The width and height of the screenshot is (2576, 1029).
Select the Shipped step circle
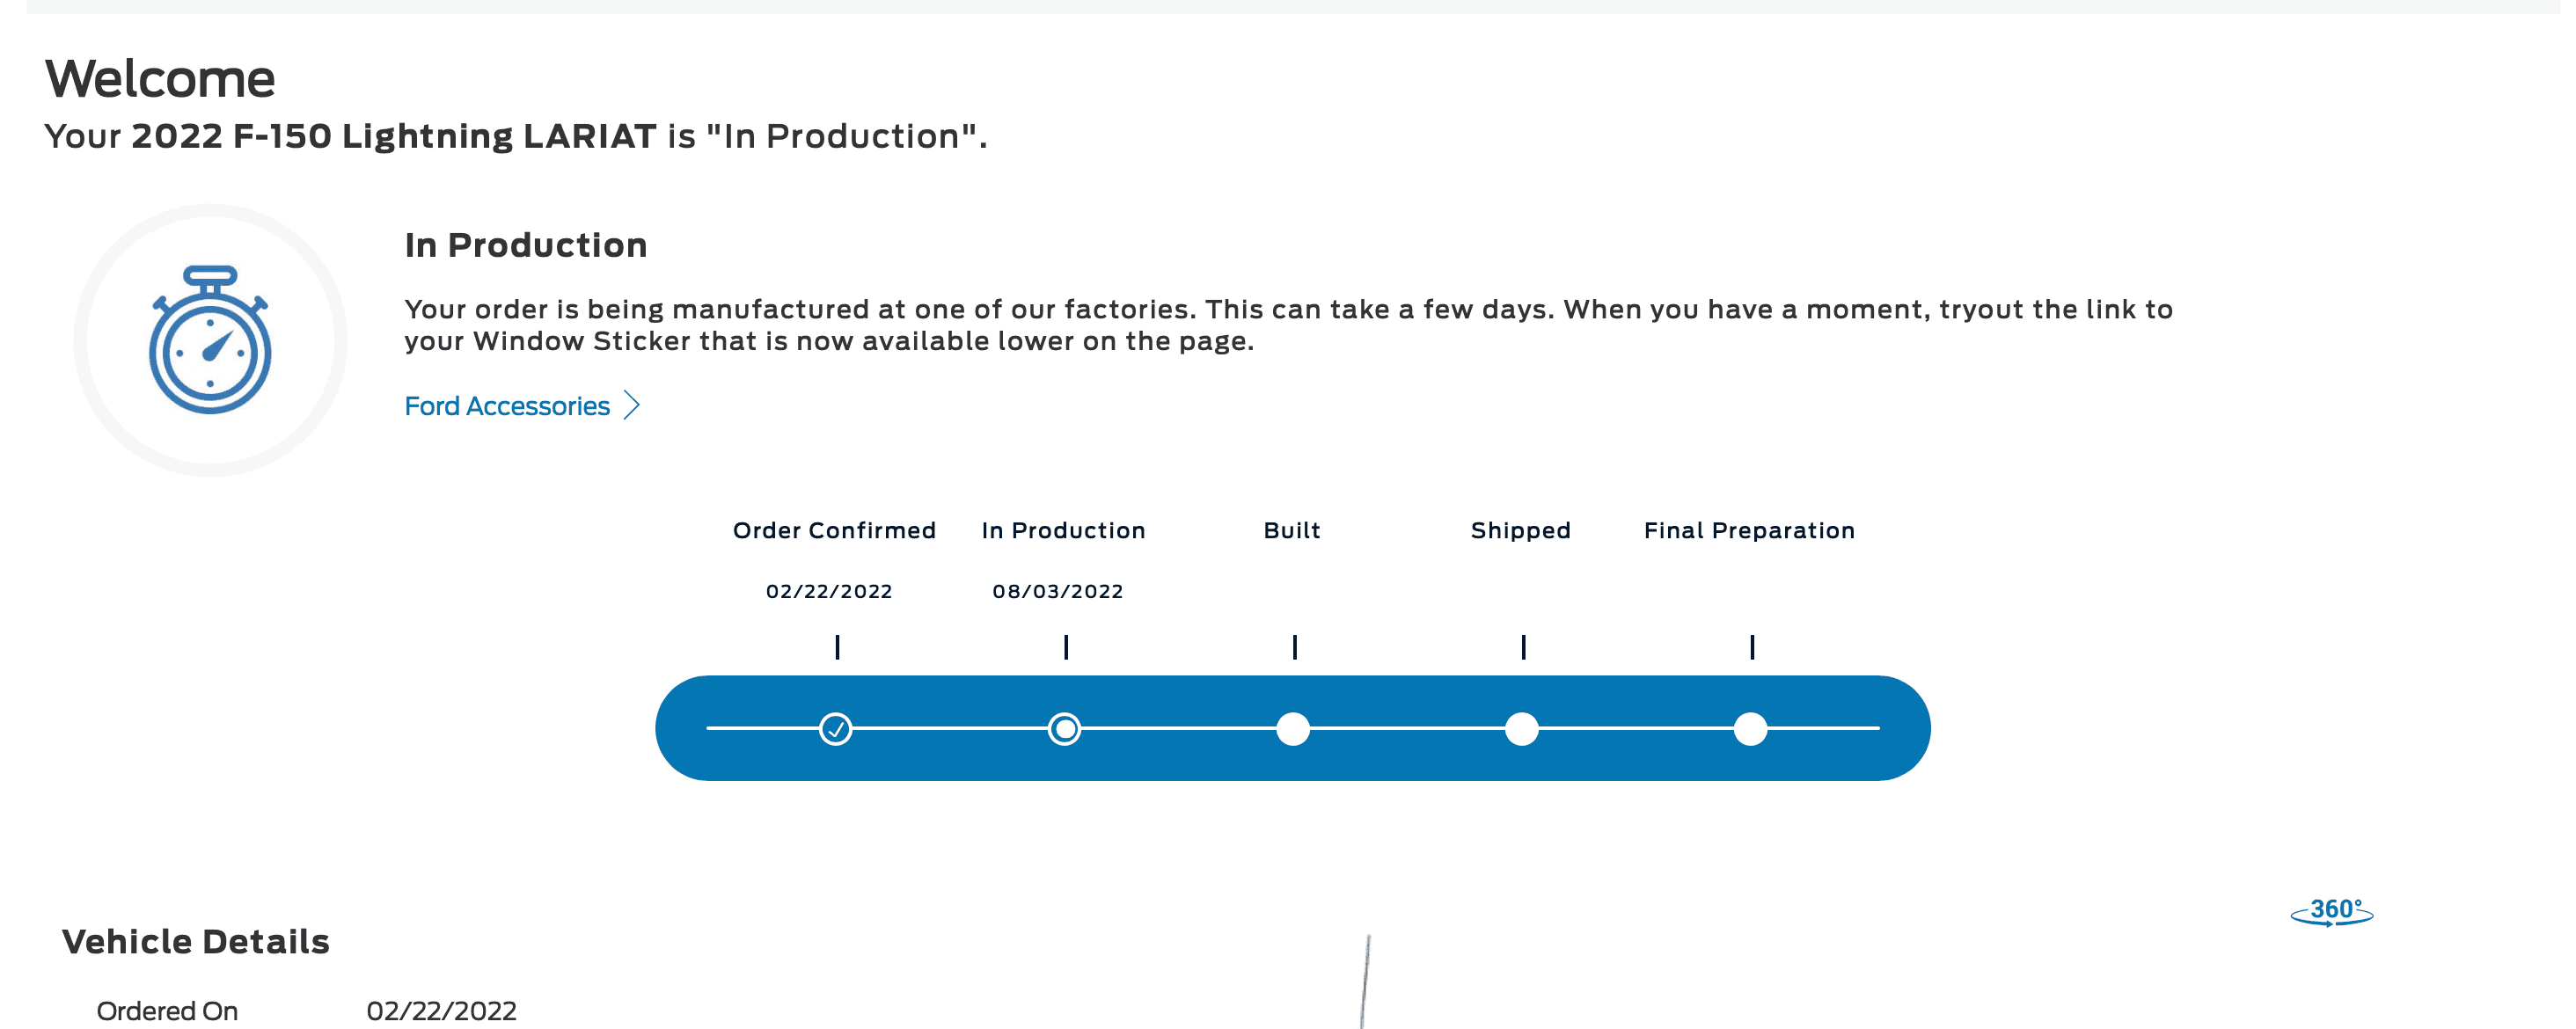[x=1521, y=729]
